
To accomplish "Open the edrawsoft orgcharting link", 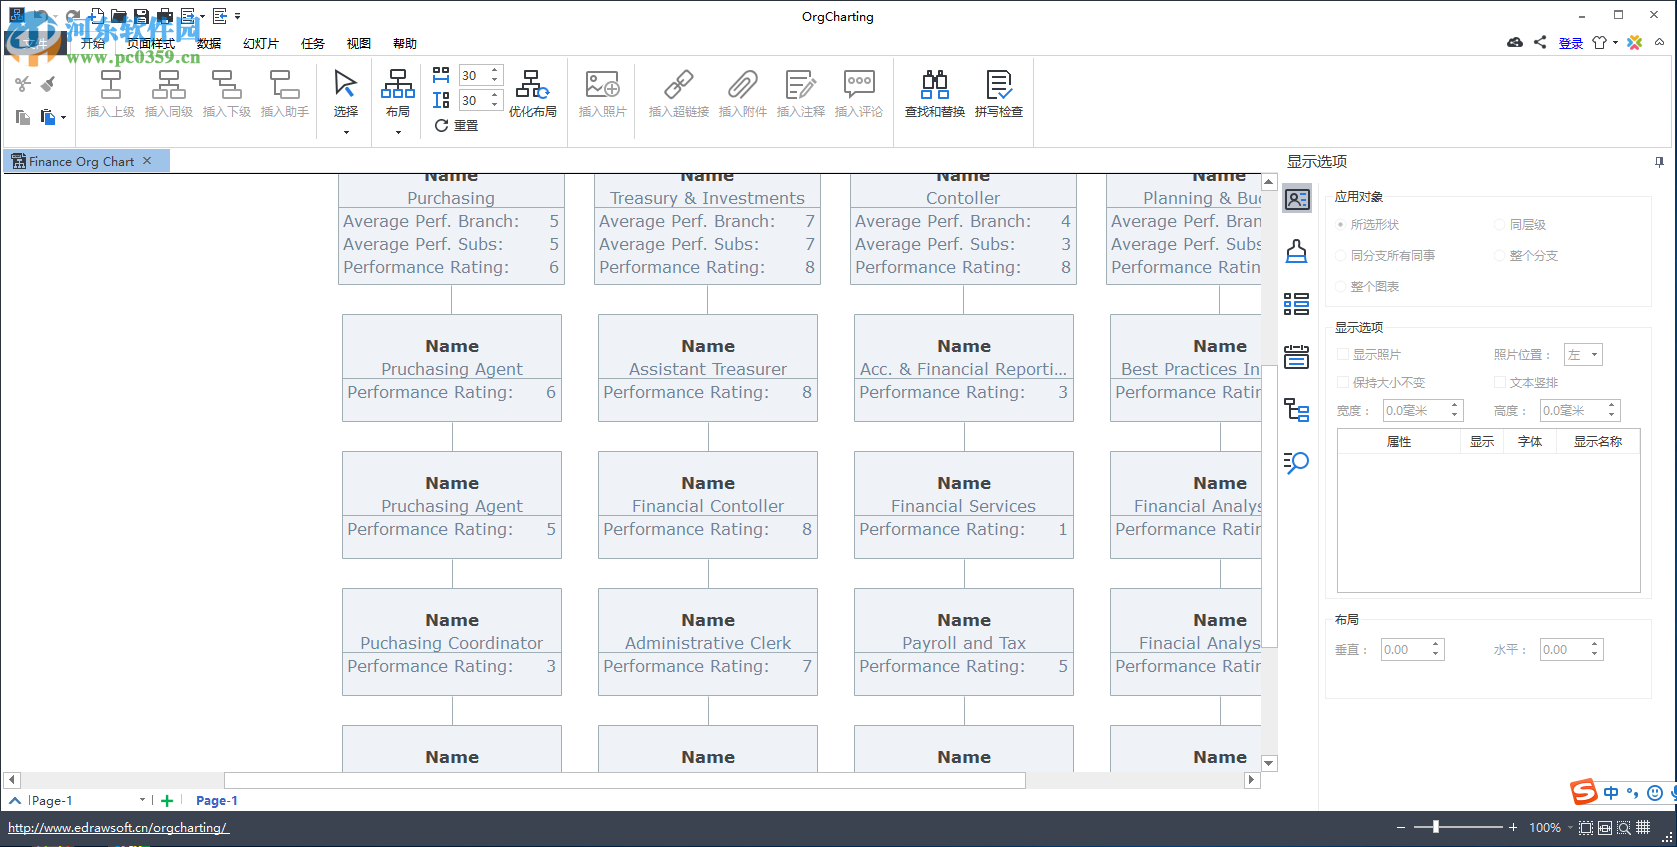I will coord(118,828).
